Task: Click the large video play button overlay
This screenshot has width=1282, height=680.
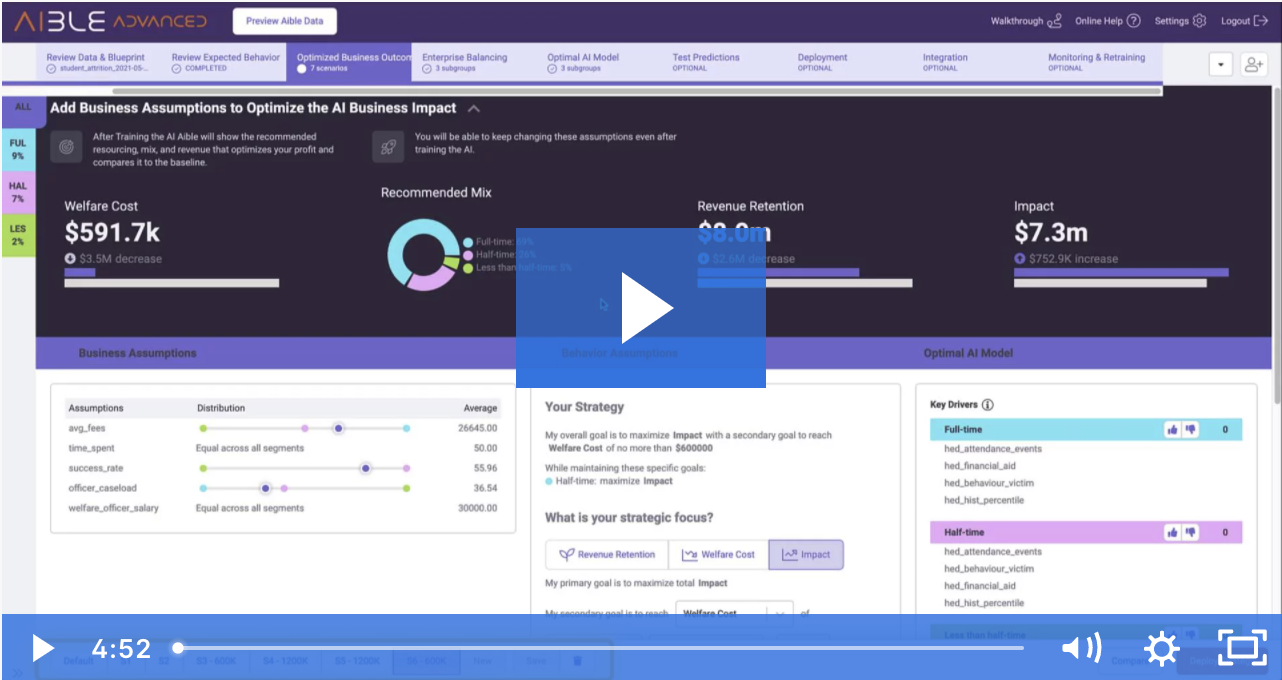Action: point(641,308)
